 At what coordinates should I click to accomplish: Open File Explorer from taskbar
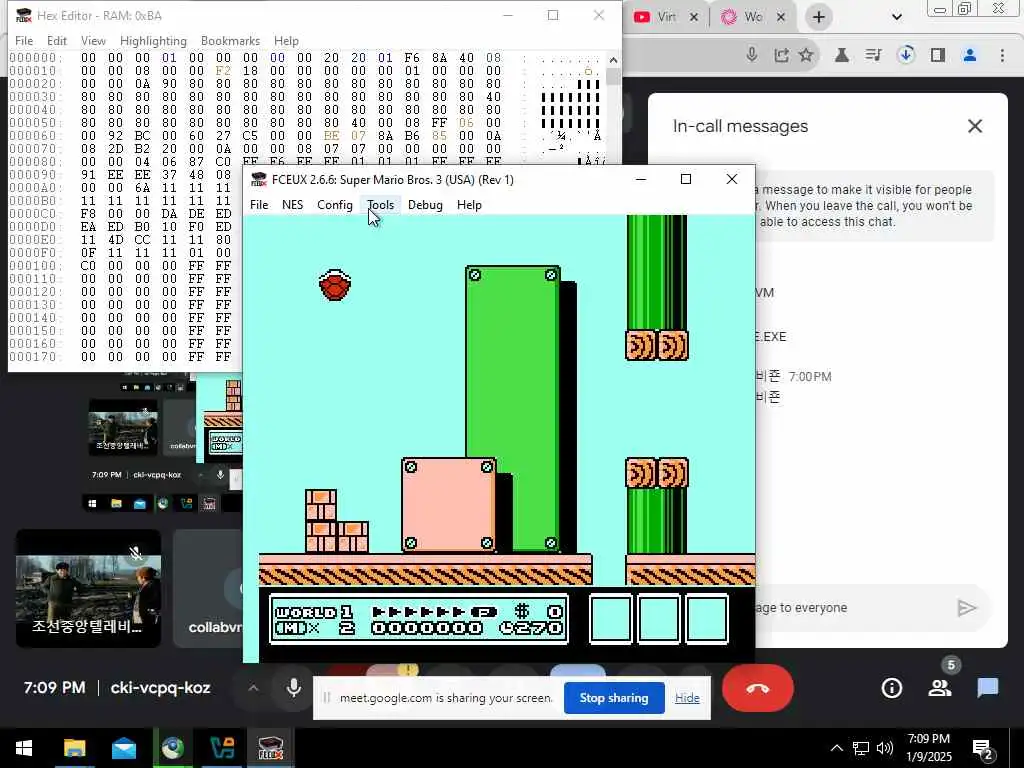point(74,748)
